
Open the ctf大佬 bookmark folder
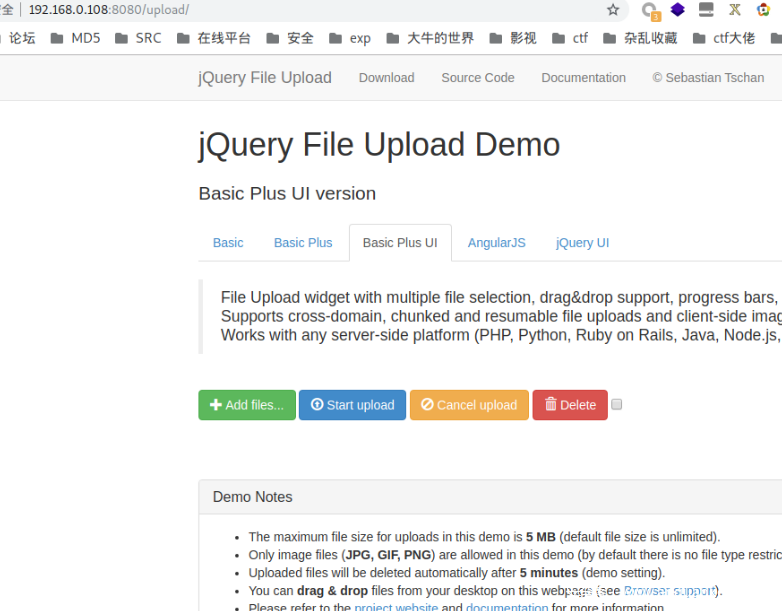tap(724, 38)
